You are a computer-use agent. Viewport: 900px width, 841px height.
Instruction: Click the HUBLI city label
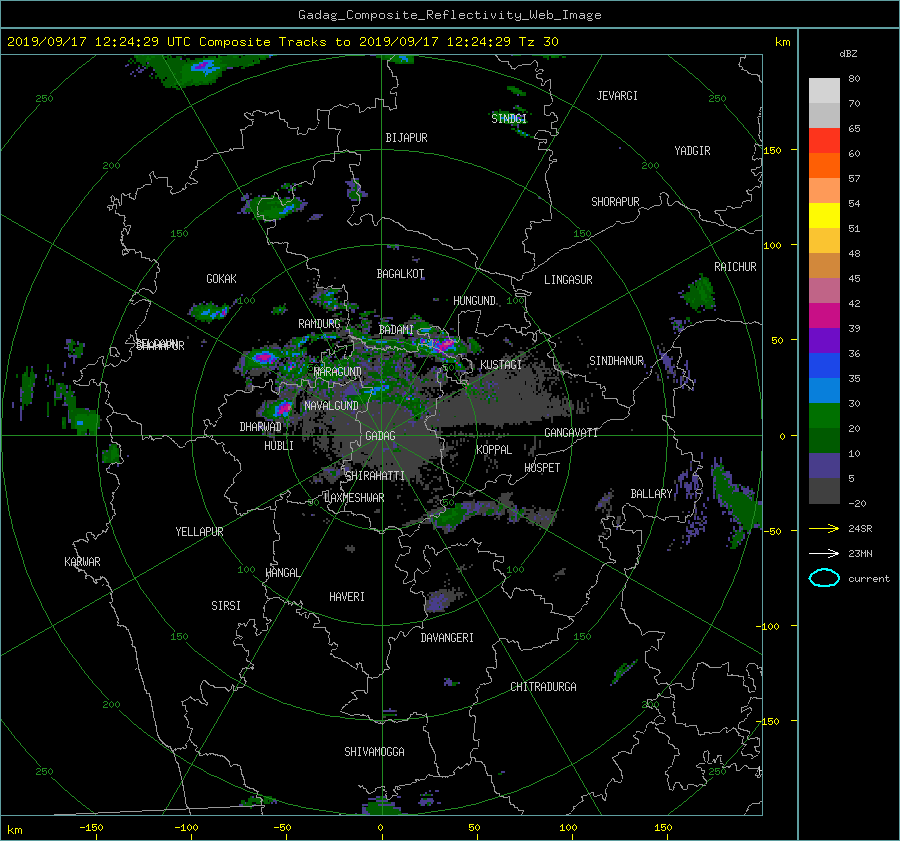279,445
